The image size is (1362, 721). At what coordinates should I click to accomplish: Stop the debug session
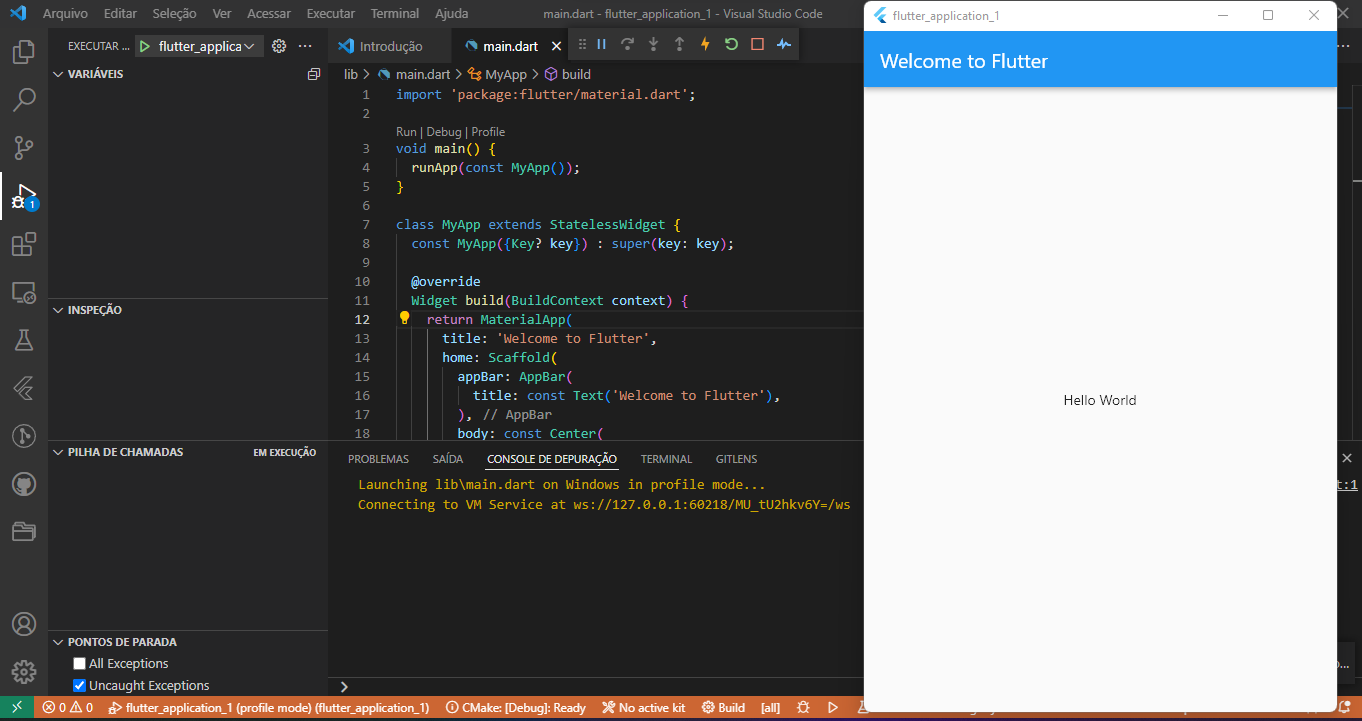757,44
